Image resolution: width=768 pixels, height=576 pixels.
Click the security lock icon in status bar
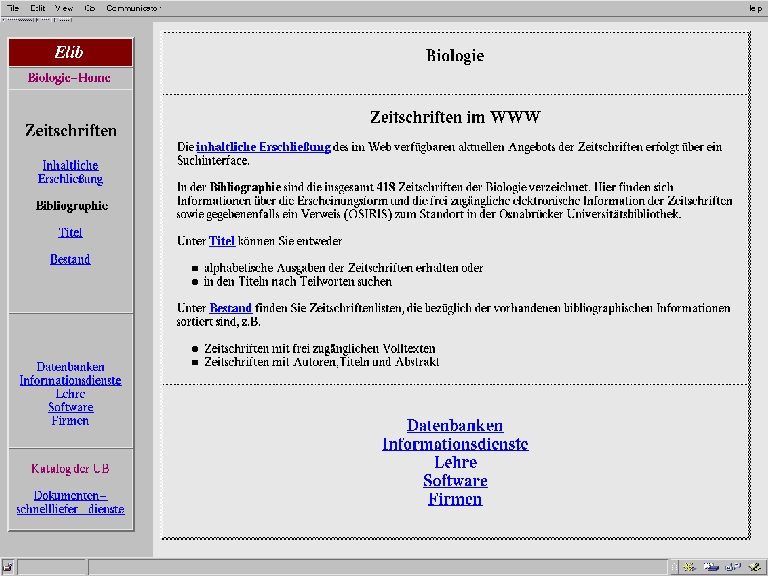[8, 567]
